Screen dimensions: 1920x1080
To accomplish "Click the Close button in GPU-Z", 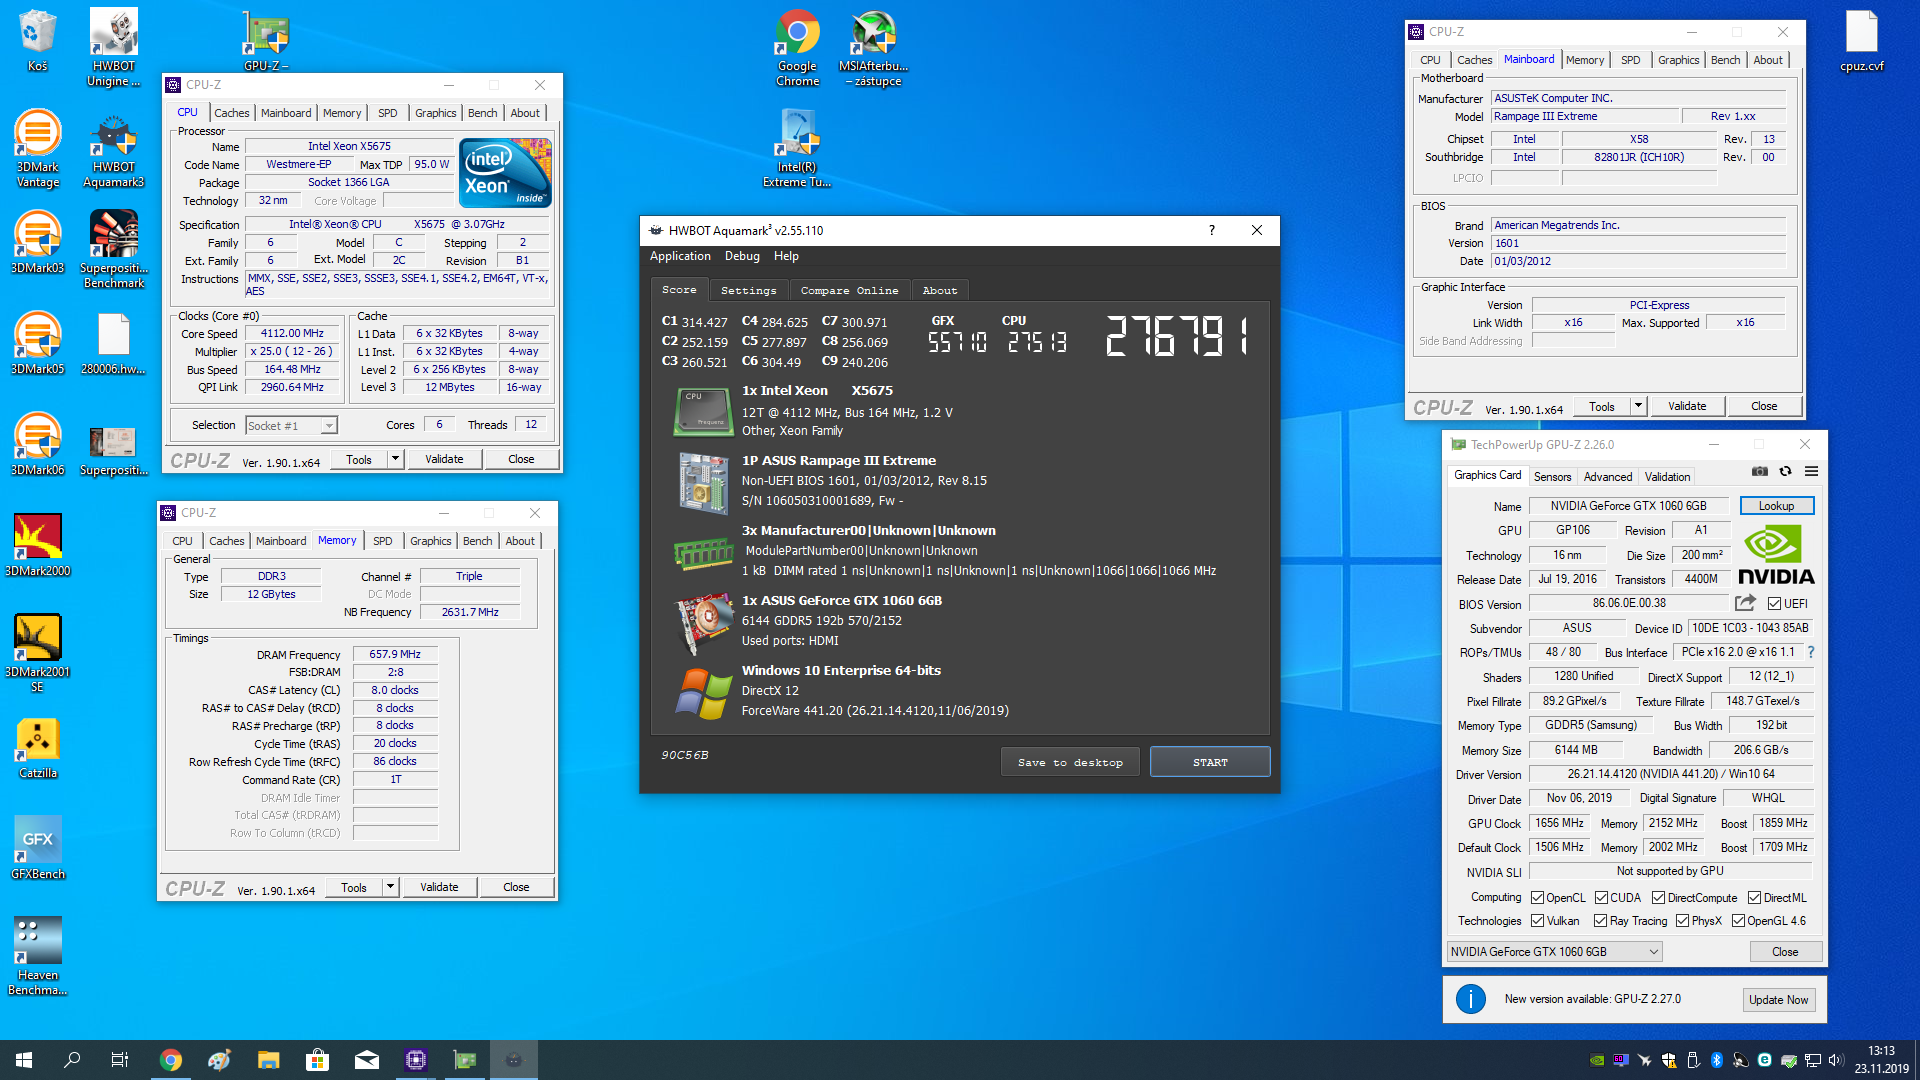I will point(1785,952).
